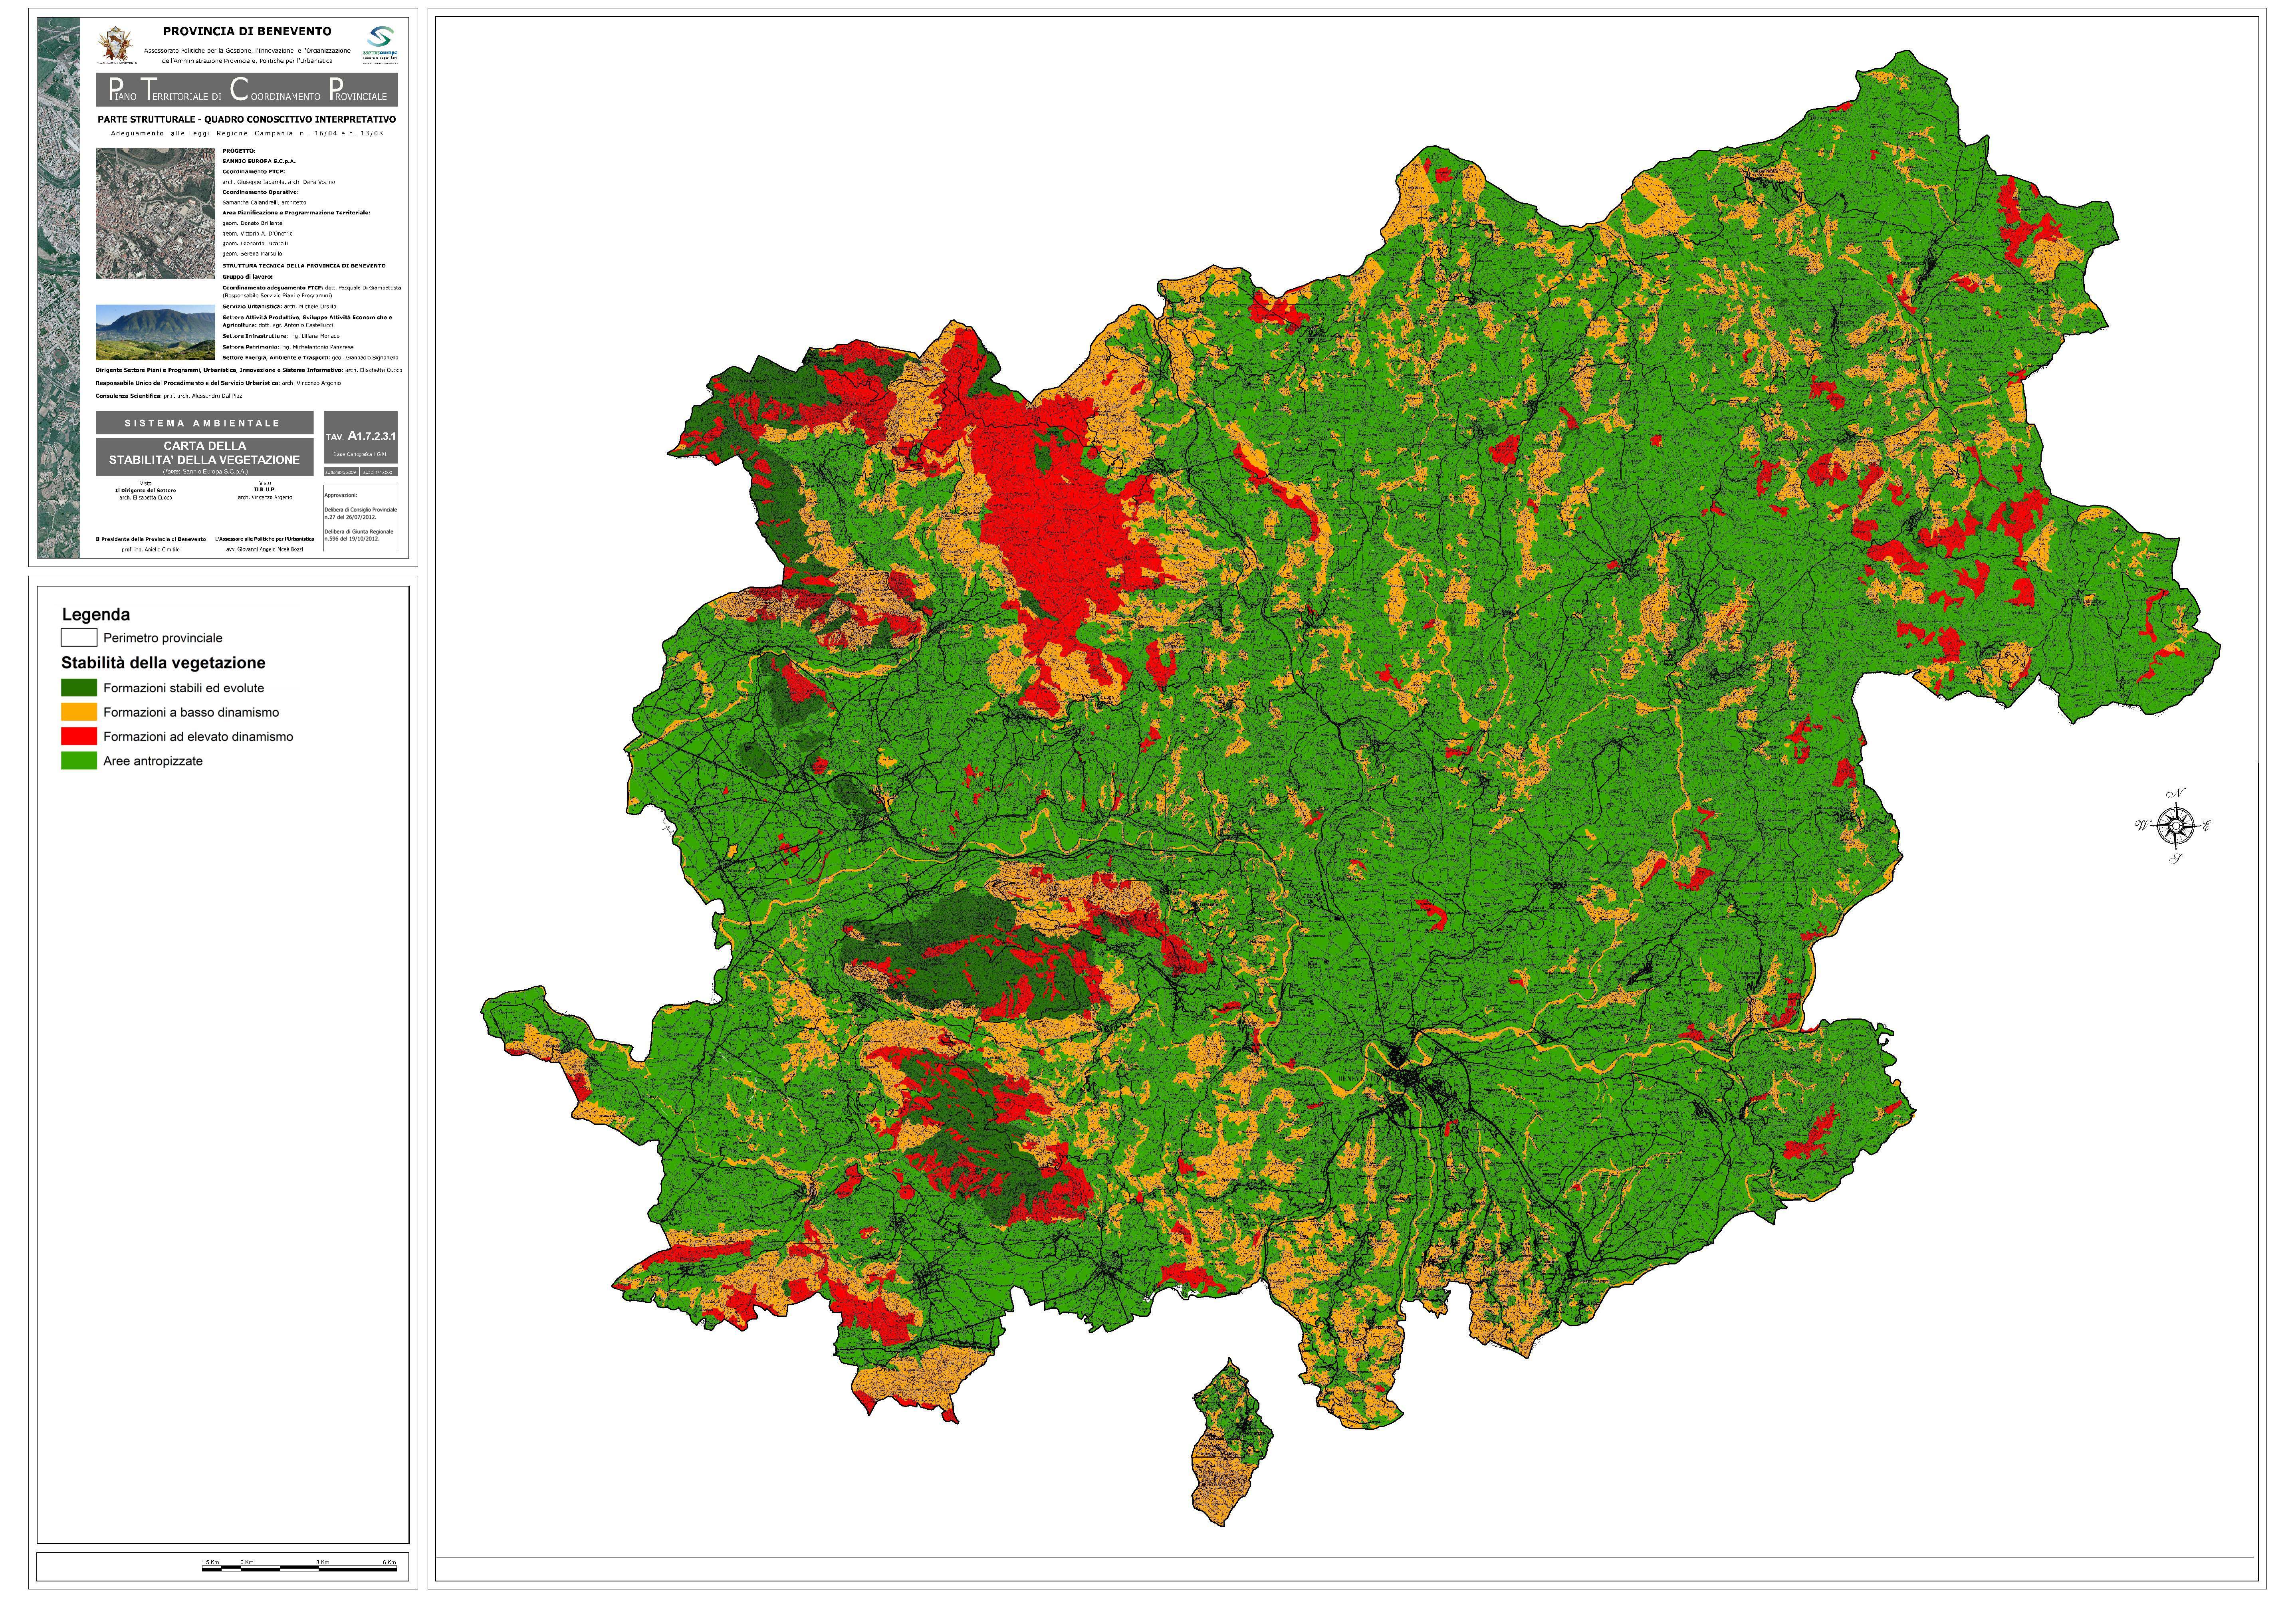Screen dimensions: 2296x1597
Task: Click the 'Settore Patrimonio:' line
Action: [288, 347]
